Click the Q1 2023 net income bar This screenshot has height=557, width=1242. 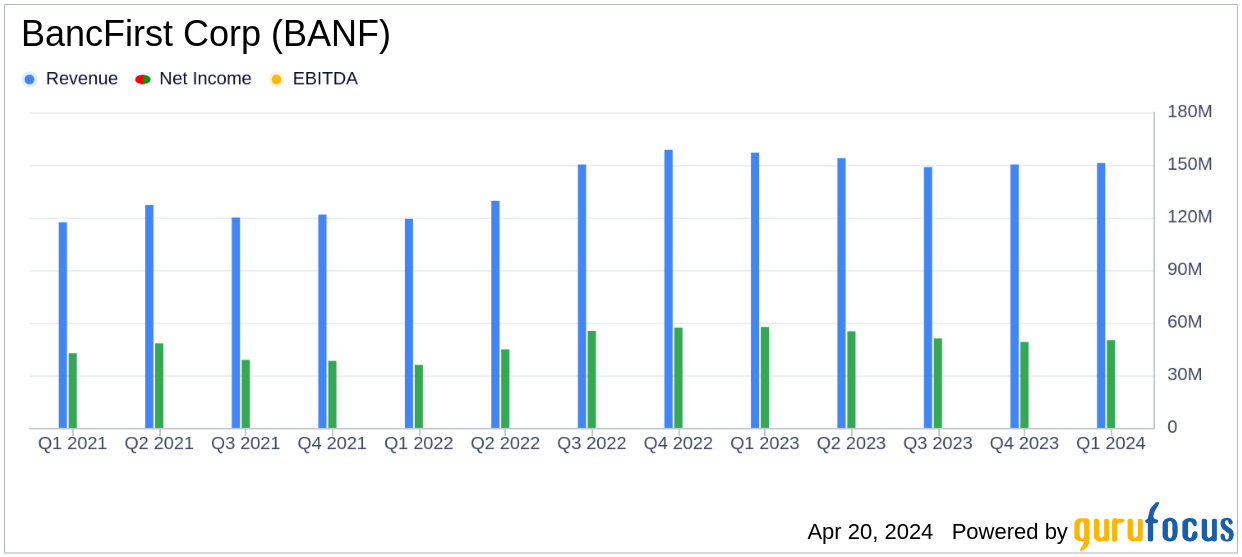click(x=765, y=378)
